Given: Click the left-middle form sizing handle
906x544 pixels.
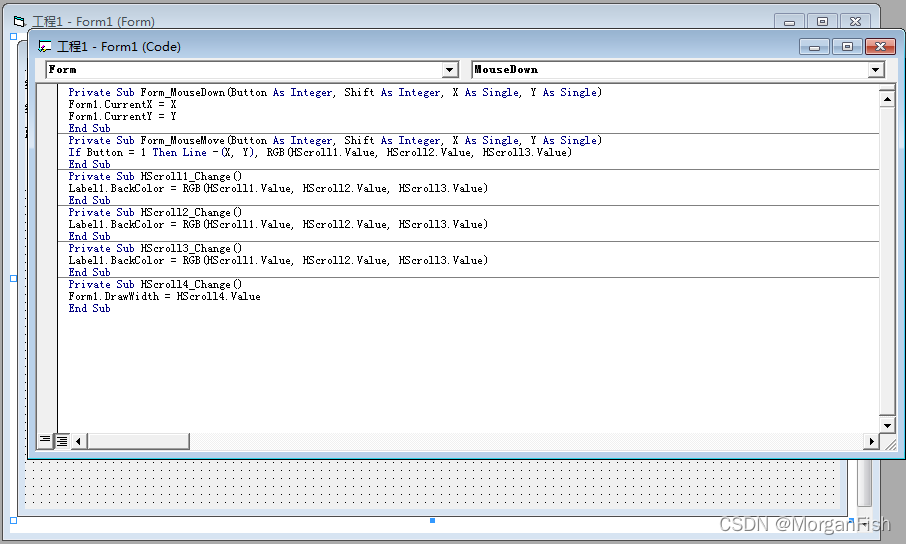Looking at the screenshot, I should [x=13, y=279].
